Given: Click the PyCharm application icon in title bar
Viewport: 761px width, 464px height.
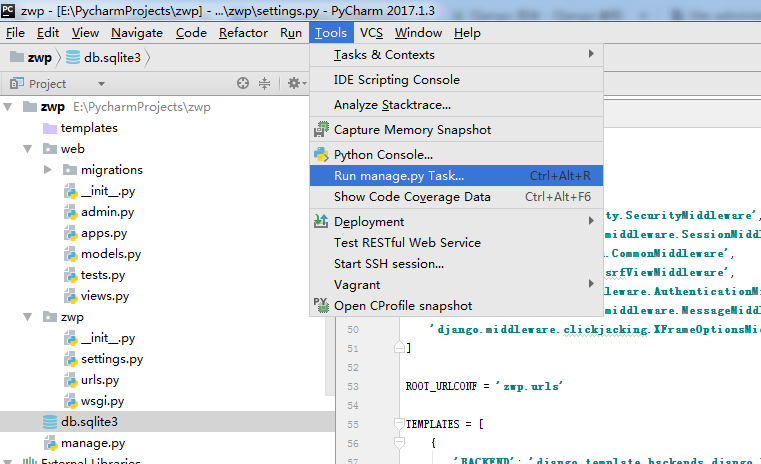Looking at the screenshot, I should pyautogui.click(x=8, y=10).
